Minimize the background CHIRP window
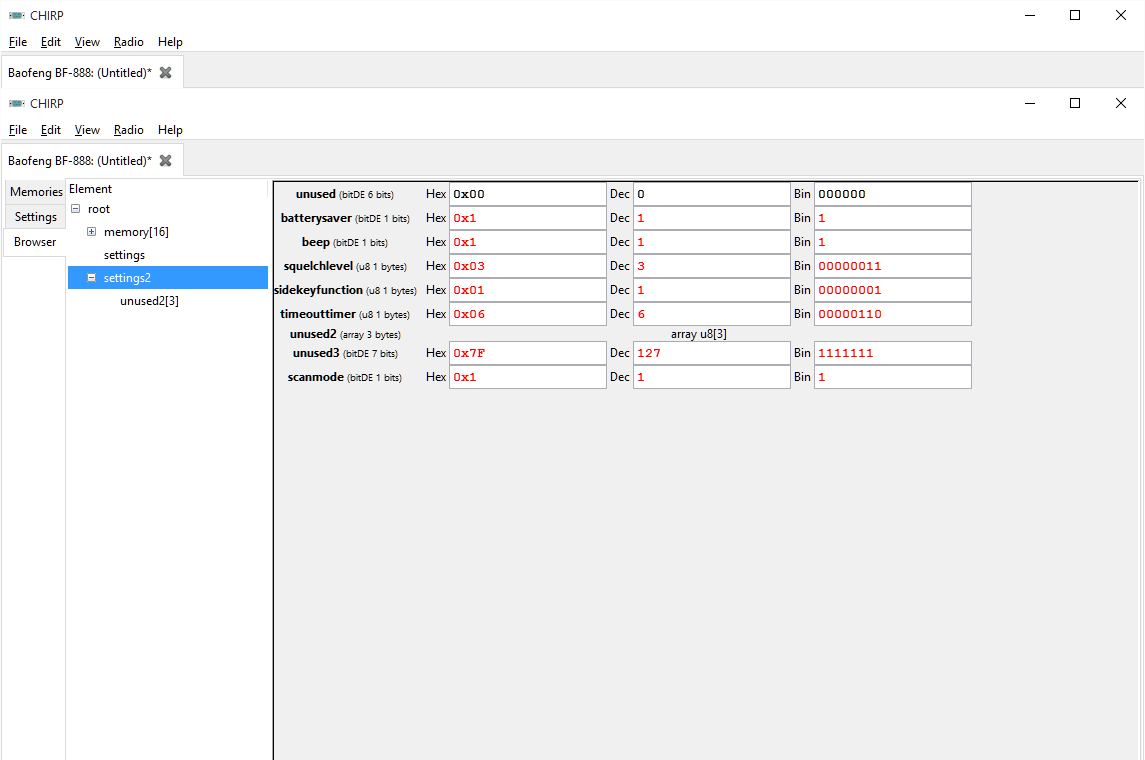 coord(1030,15)
